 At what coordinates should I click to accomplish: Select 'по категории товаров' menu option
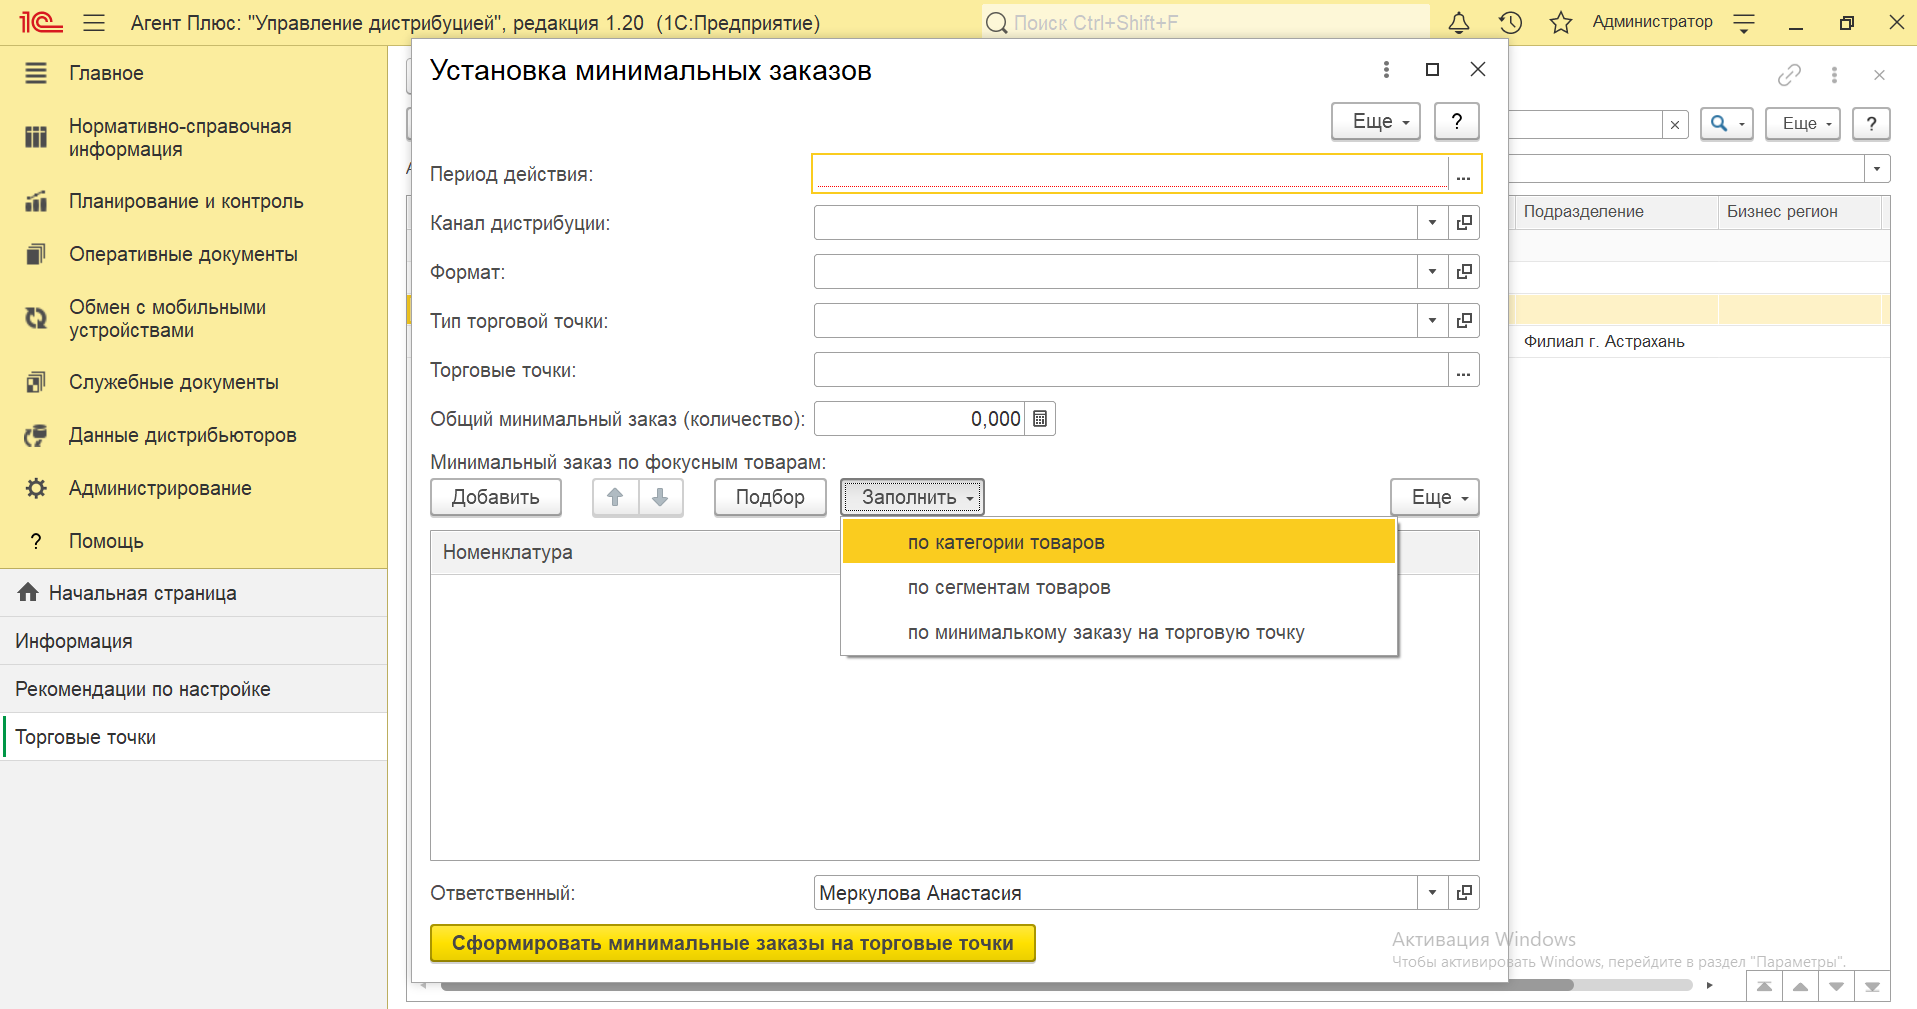click(1006, 542)
